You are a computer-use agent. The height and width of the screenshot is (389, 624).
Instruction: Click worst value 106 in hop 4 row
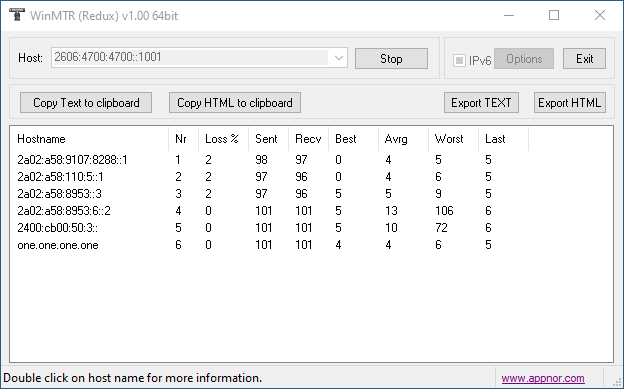[x=444, y=211]
